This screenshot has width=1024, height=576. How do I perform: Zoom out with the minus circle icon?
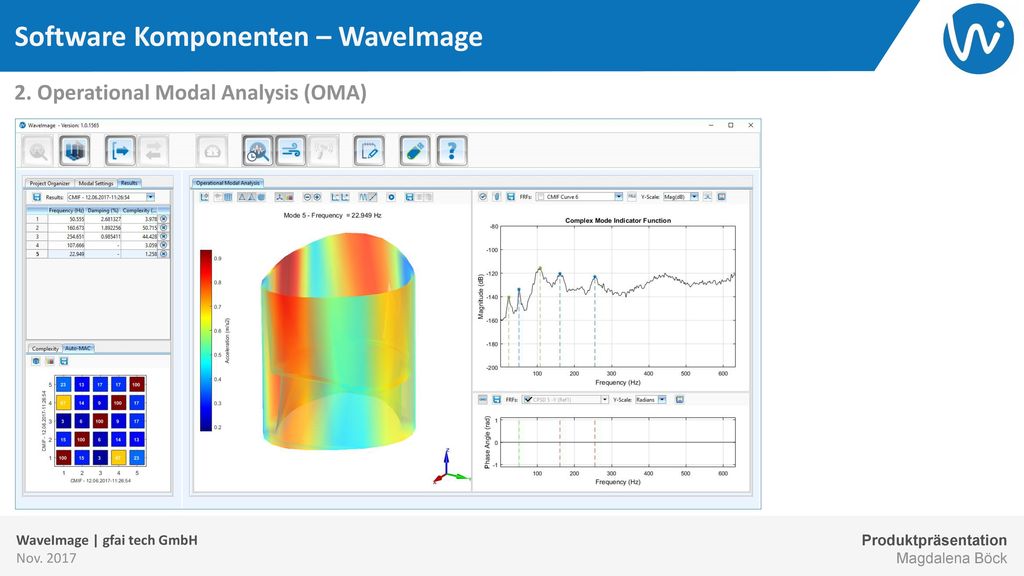(307, 197)
